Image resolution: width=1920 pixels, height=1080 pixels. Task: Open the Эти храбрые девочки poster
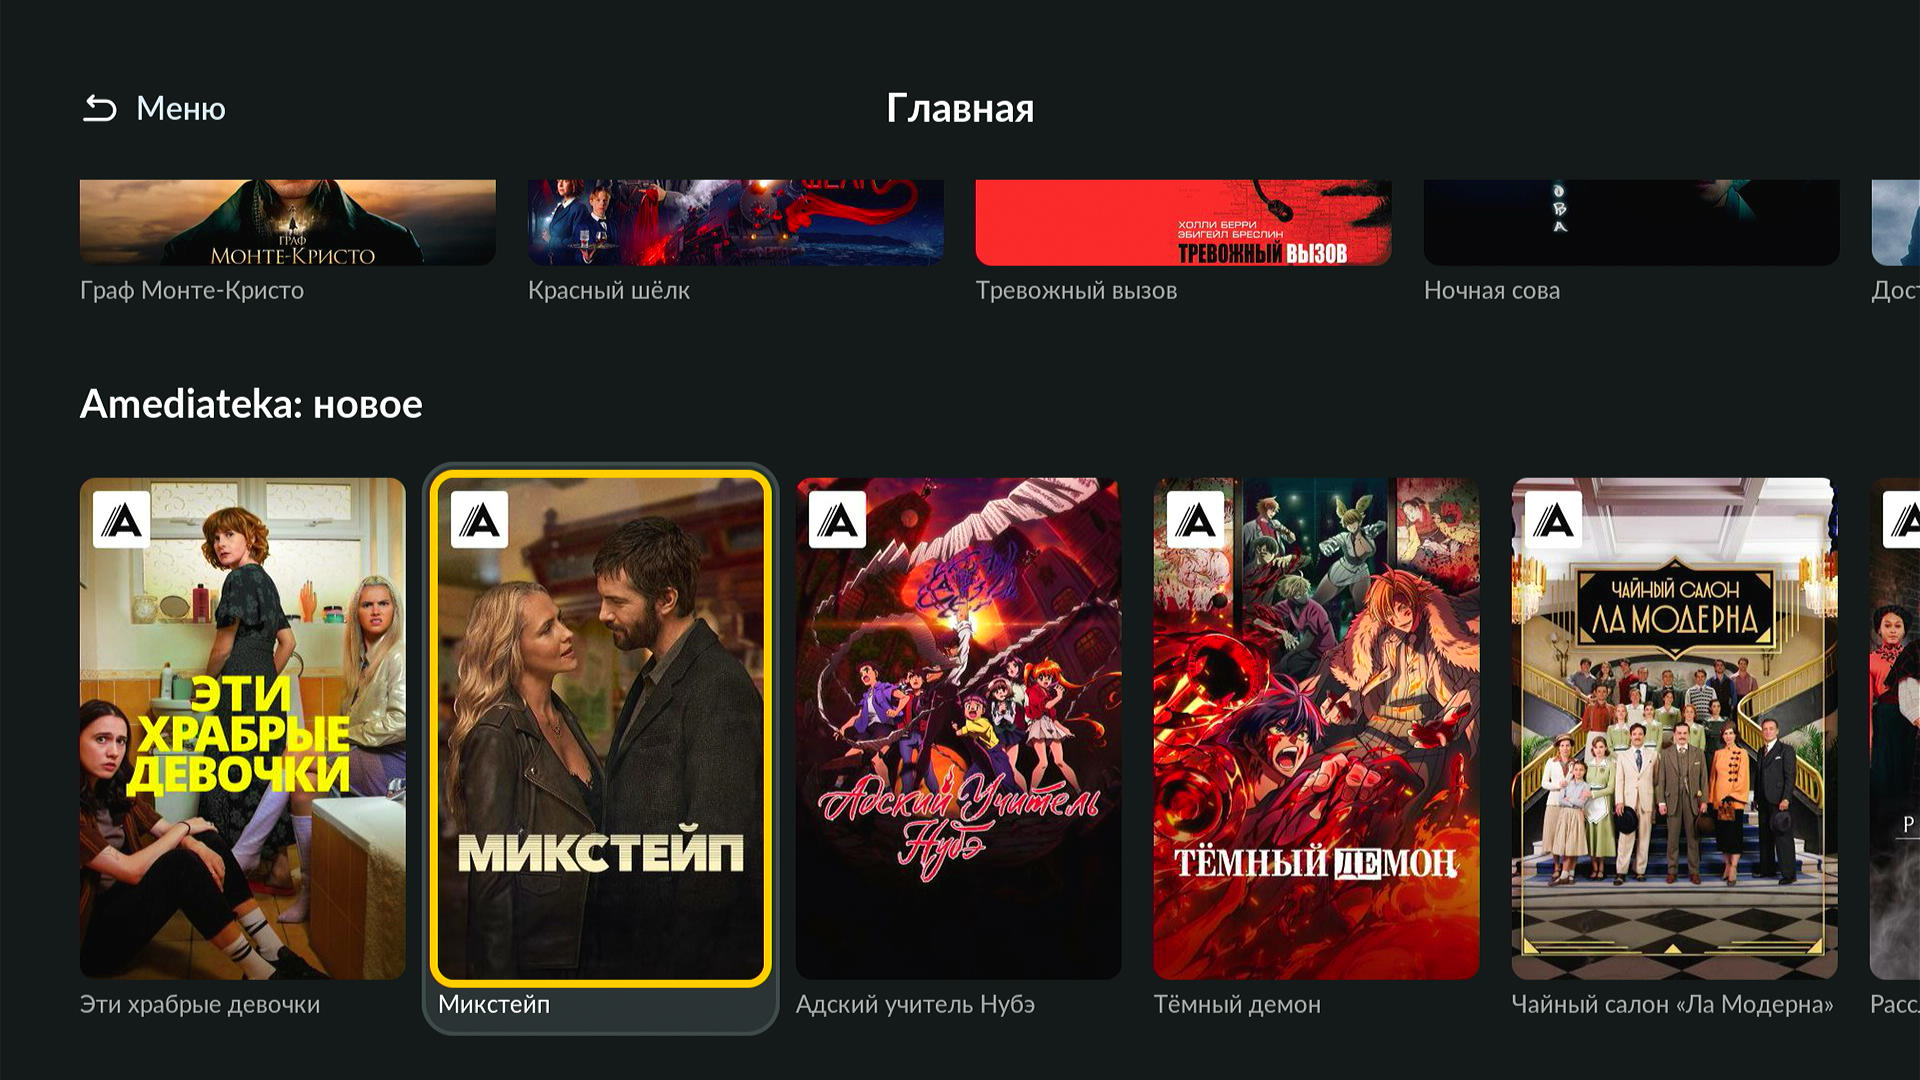pyautogui.click(x=243, y=729)
